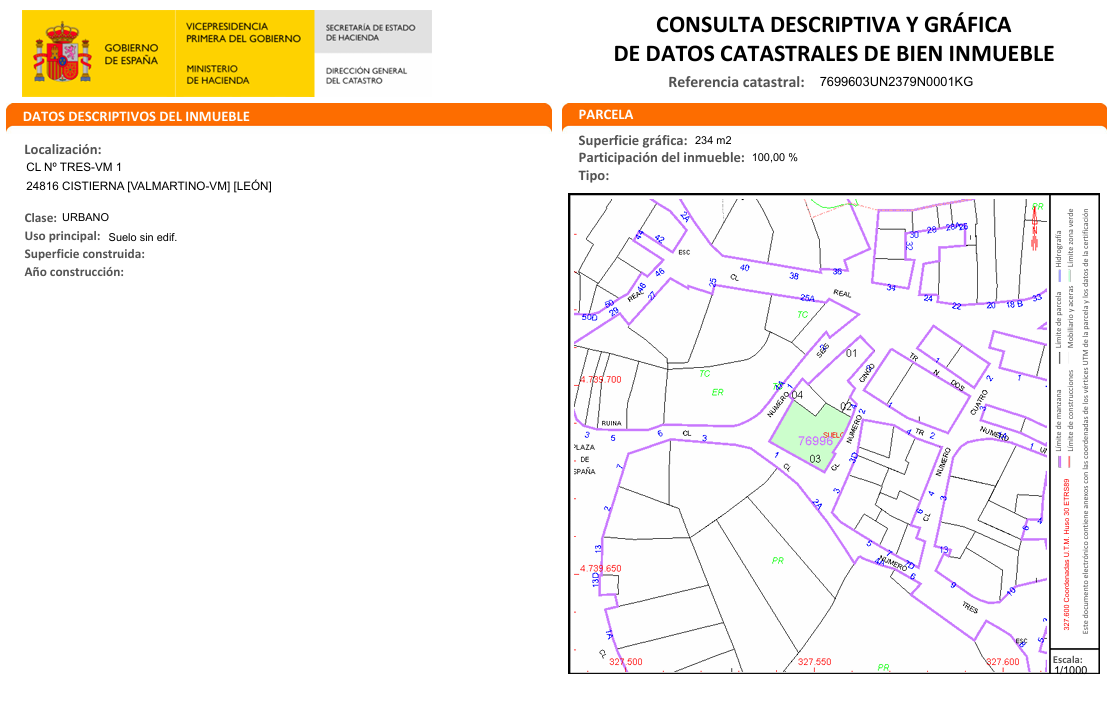Click the "Hidrografía" legend entry
The width and height of the screenshot is (1107, 704).
(1058, 255)
